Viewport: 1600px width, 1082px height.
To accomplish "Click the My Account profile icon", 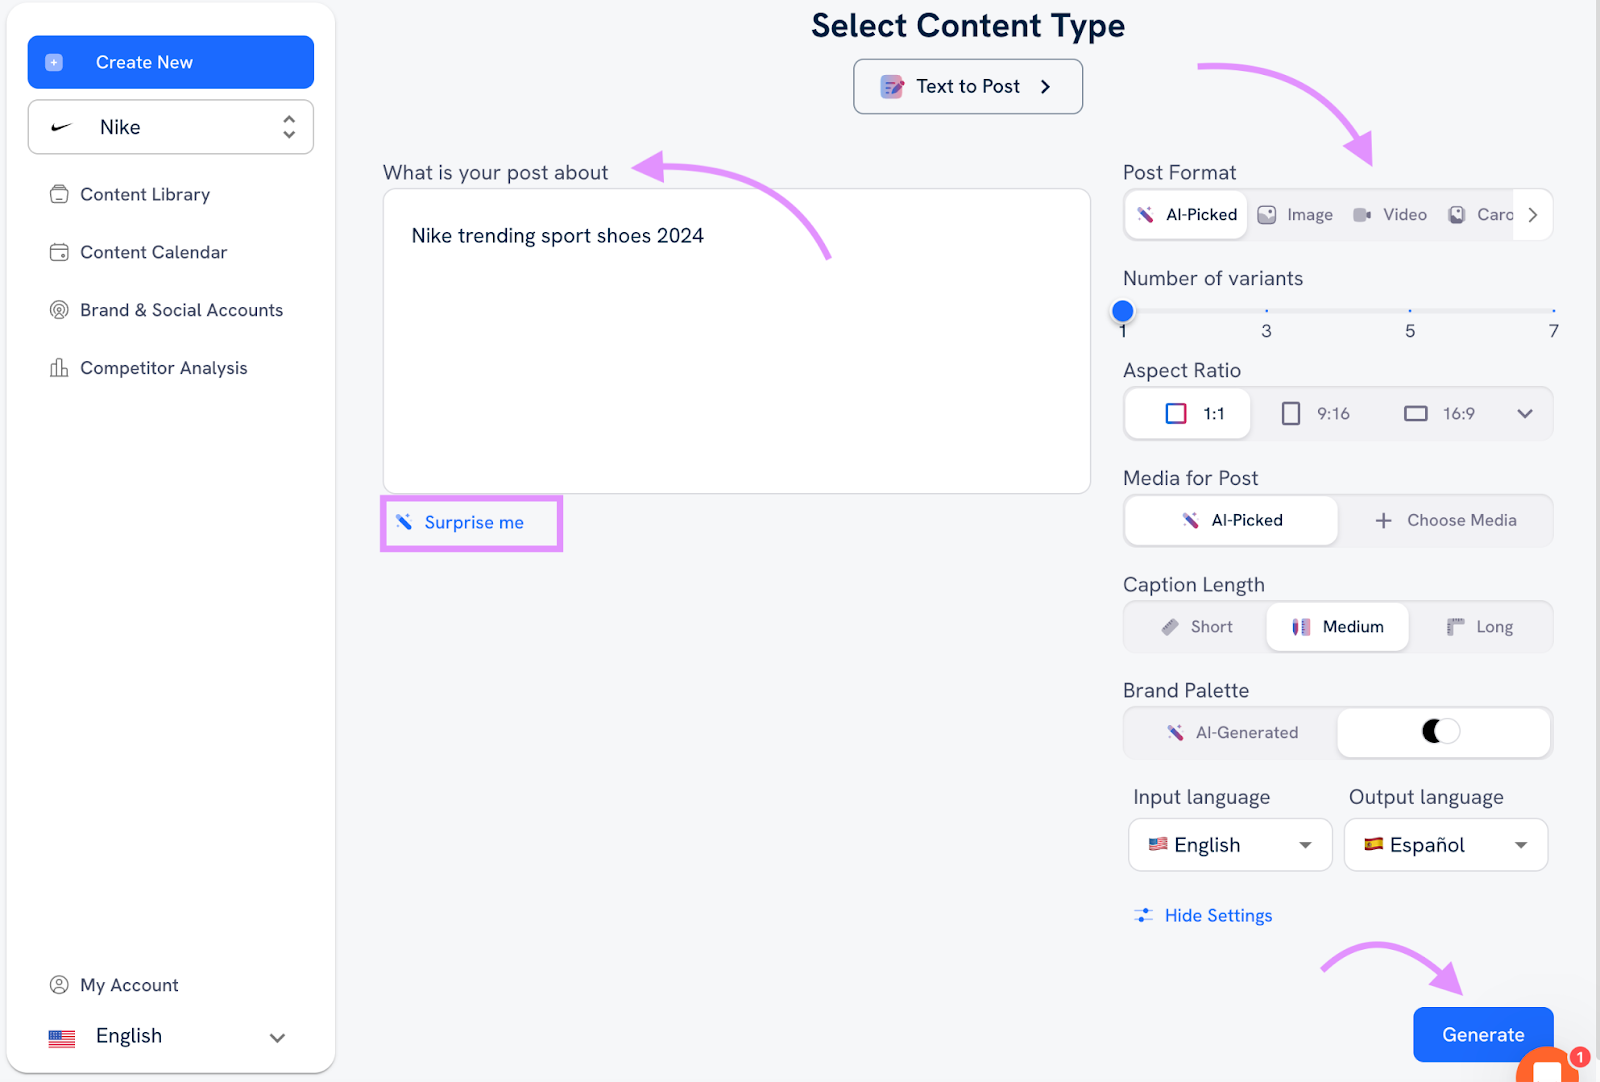I will 59,985.
